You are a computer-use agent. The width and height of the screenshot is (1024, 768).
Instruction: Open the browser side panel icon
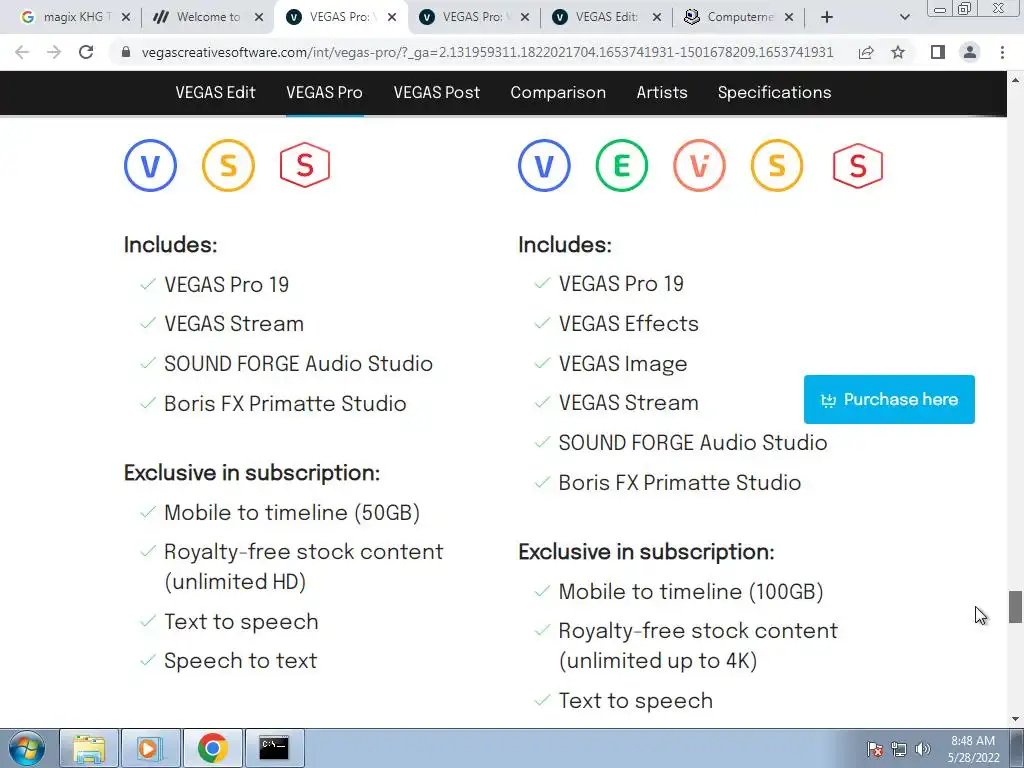[938, 52]
